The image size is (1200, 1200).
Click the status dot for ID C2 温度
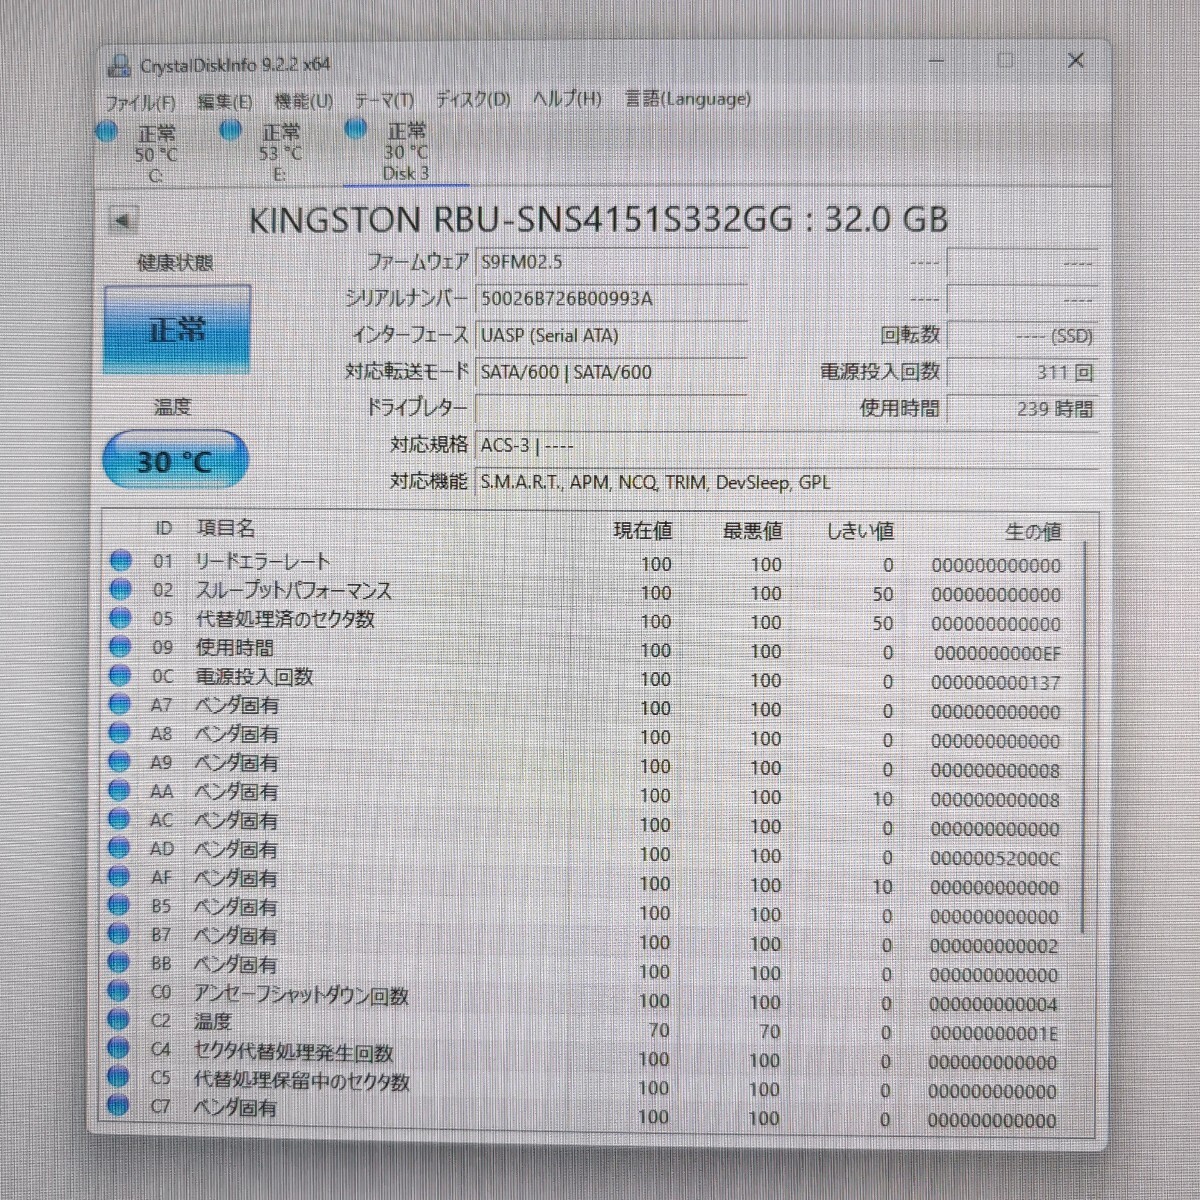coord(119,1020)
